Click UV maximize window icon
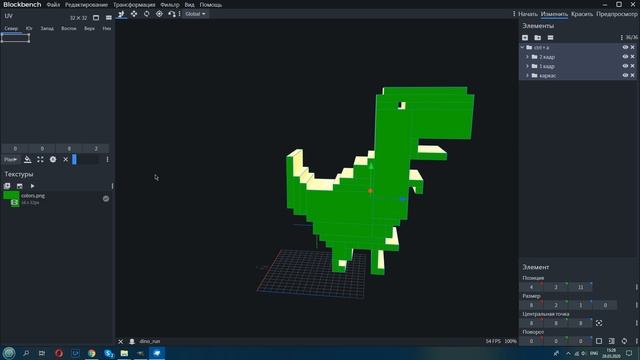This screenshot has width=640, height=360. (x=96, y=18)
